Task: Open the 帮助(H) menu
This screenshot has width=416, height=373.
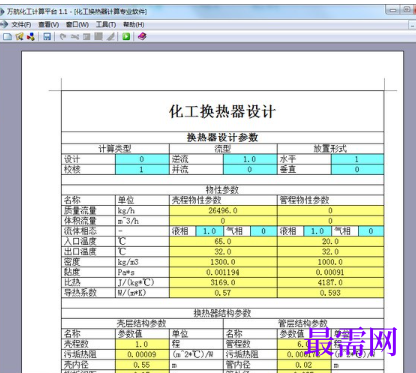Action: pos(134,24)
